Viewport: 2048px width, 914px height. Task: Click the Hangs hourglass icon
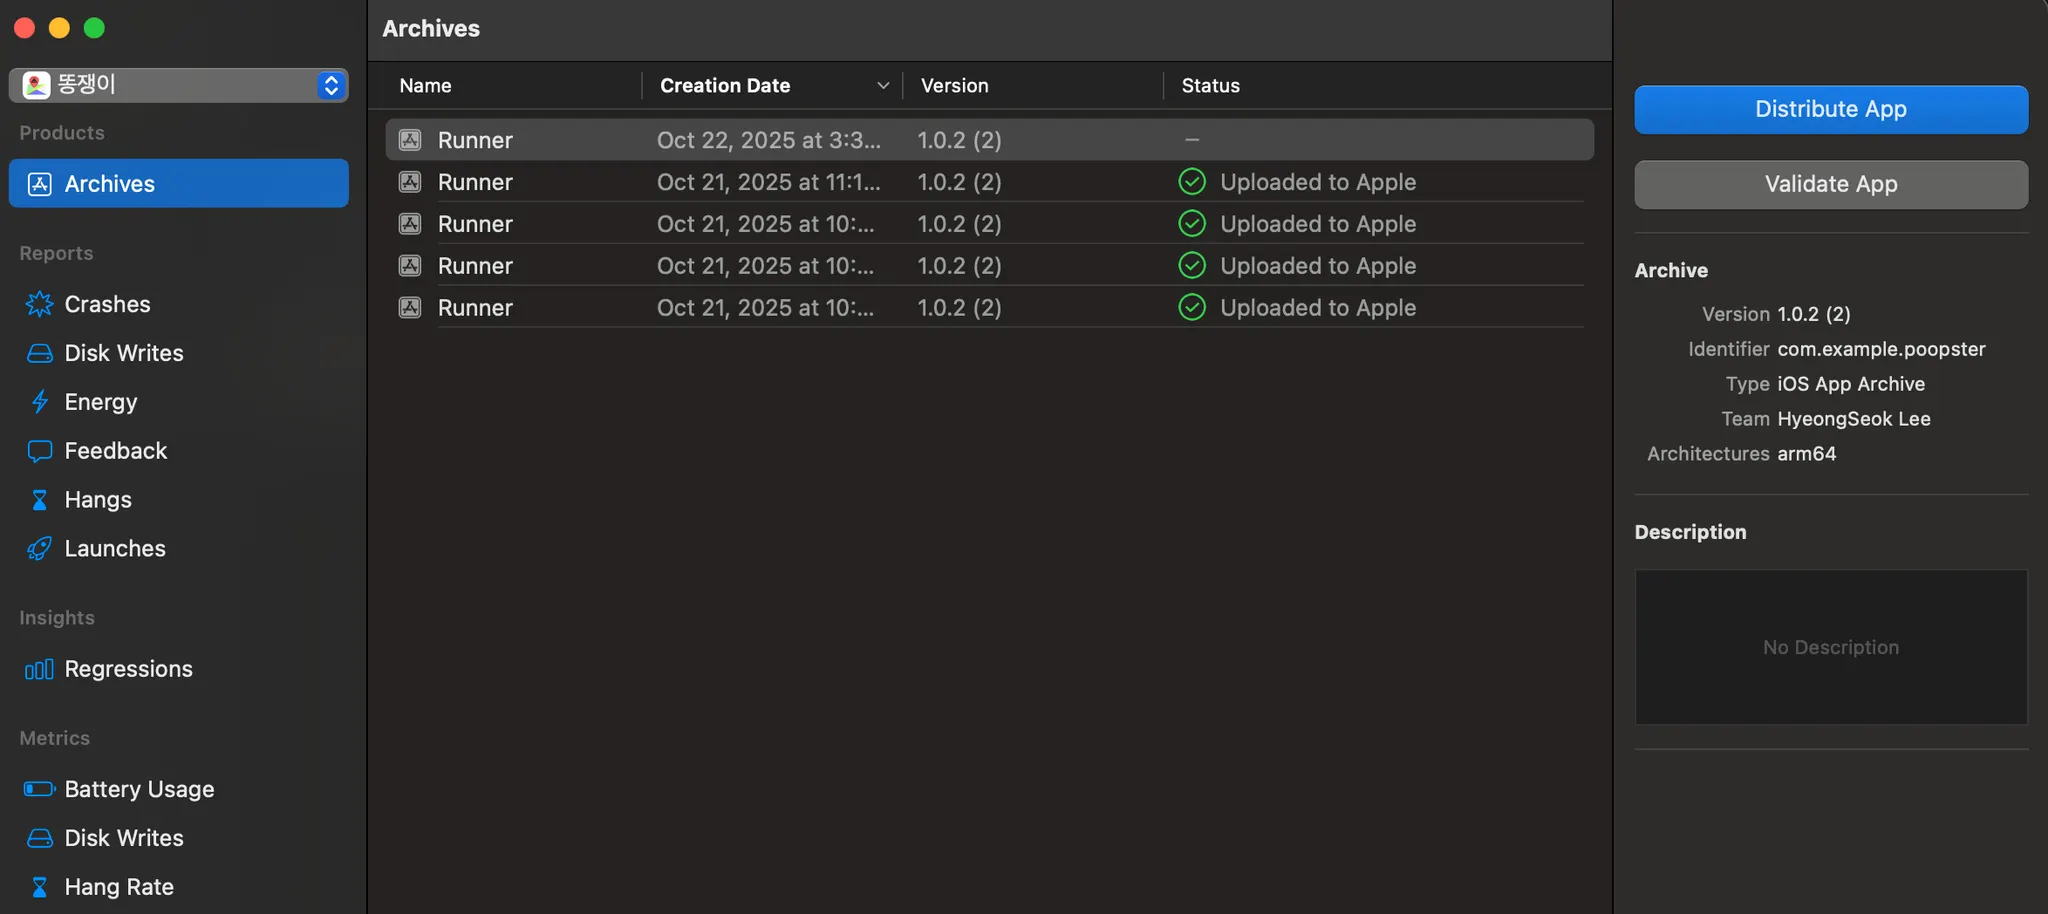(x=39, y=500)
